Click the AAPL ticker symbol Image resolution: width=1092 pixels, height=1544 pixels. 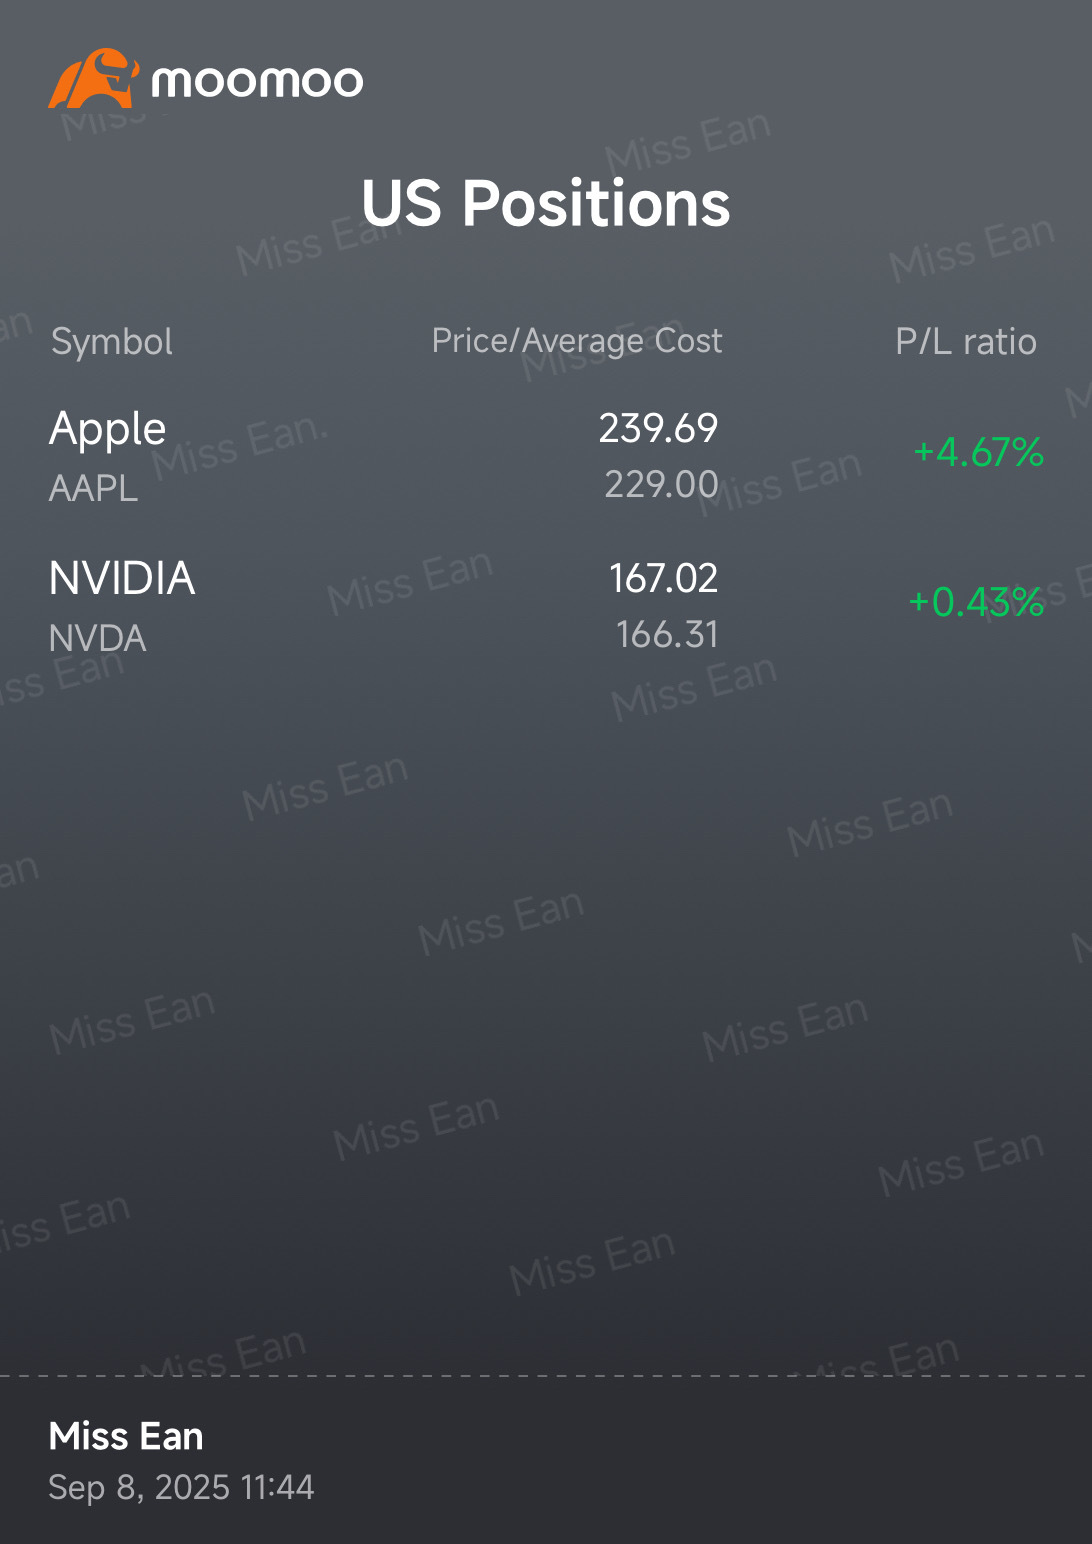tap(93, 488)
